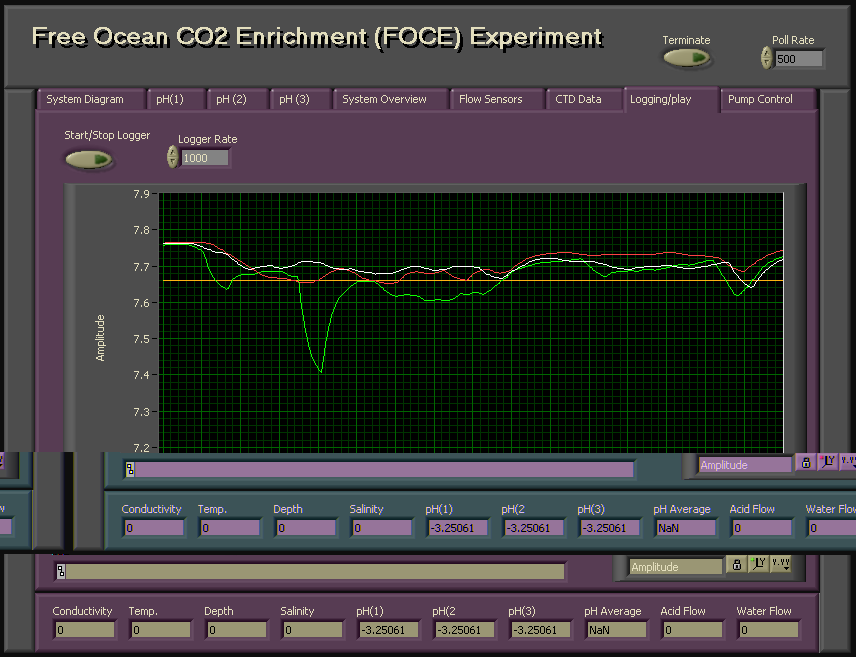The height and width of the screenshot is (657, 856).
Task: Open the lower axis format Y.YY icon
Action: 781,565
